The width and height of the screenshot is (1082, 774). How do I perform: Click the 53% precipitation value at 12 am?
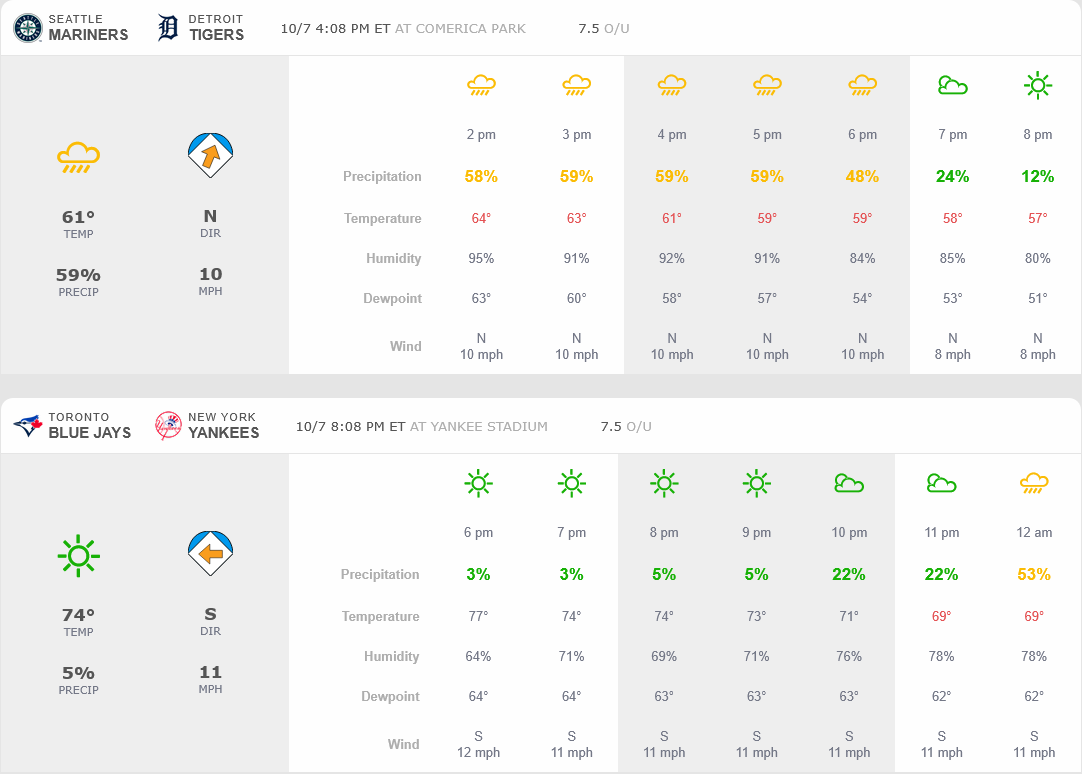(1034, 575)
